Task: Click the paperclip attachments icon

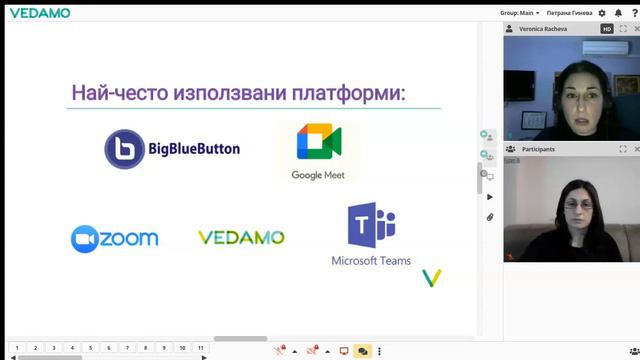Action: (x=490, y=217)
